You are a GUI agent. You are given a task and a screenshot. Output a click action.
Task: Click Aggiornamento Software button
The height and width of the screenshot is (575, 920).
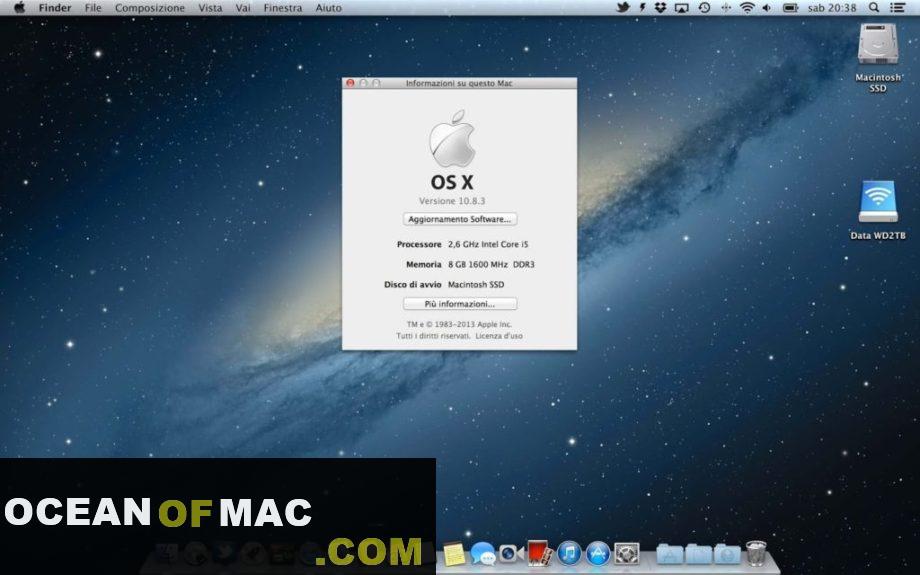point(459,219)
